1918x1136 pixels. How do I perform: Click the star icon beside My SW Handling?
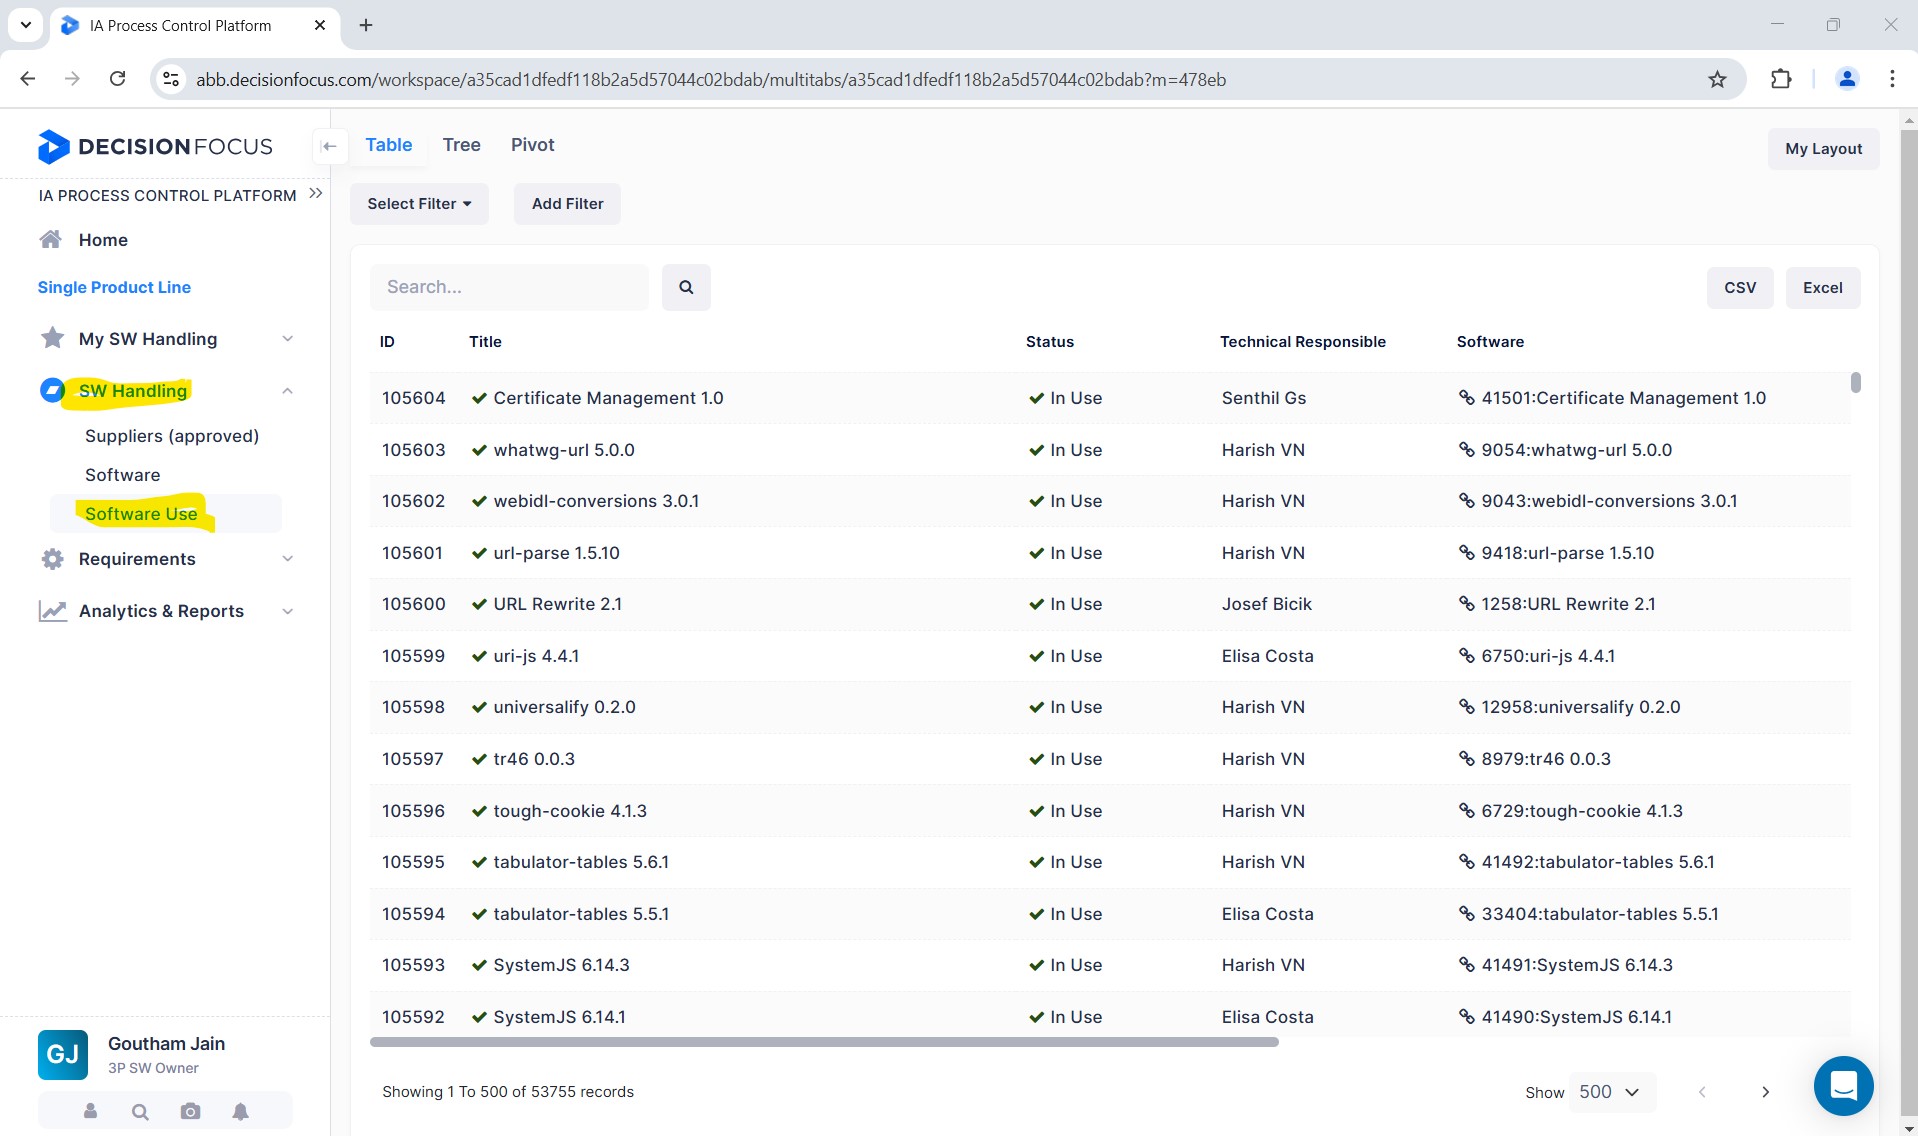52,338
